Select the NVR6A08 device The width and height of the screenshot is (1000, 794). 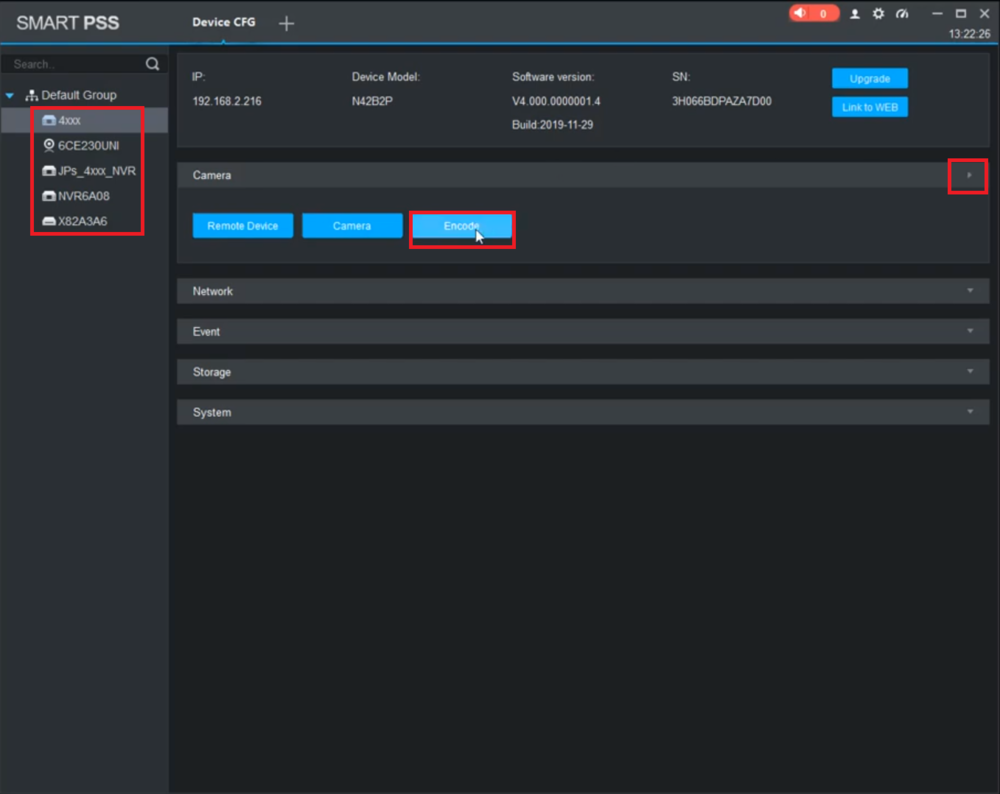83,196
